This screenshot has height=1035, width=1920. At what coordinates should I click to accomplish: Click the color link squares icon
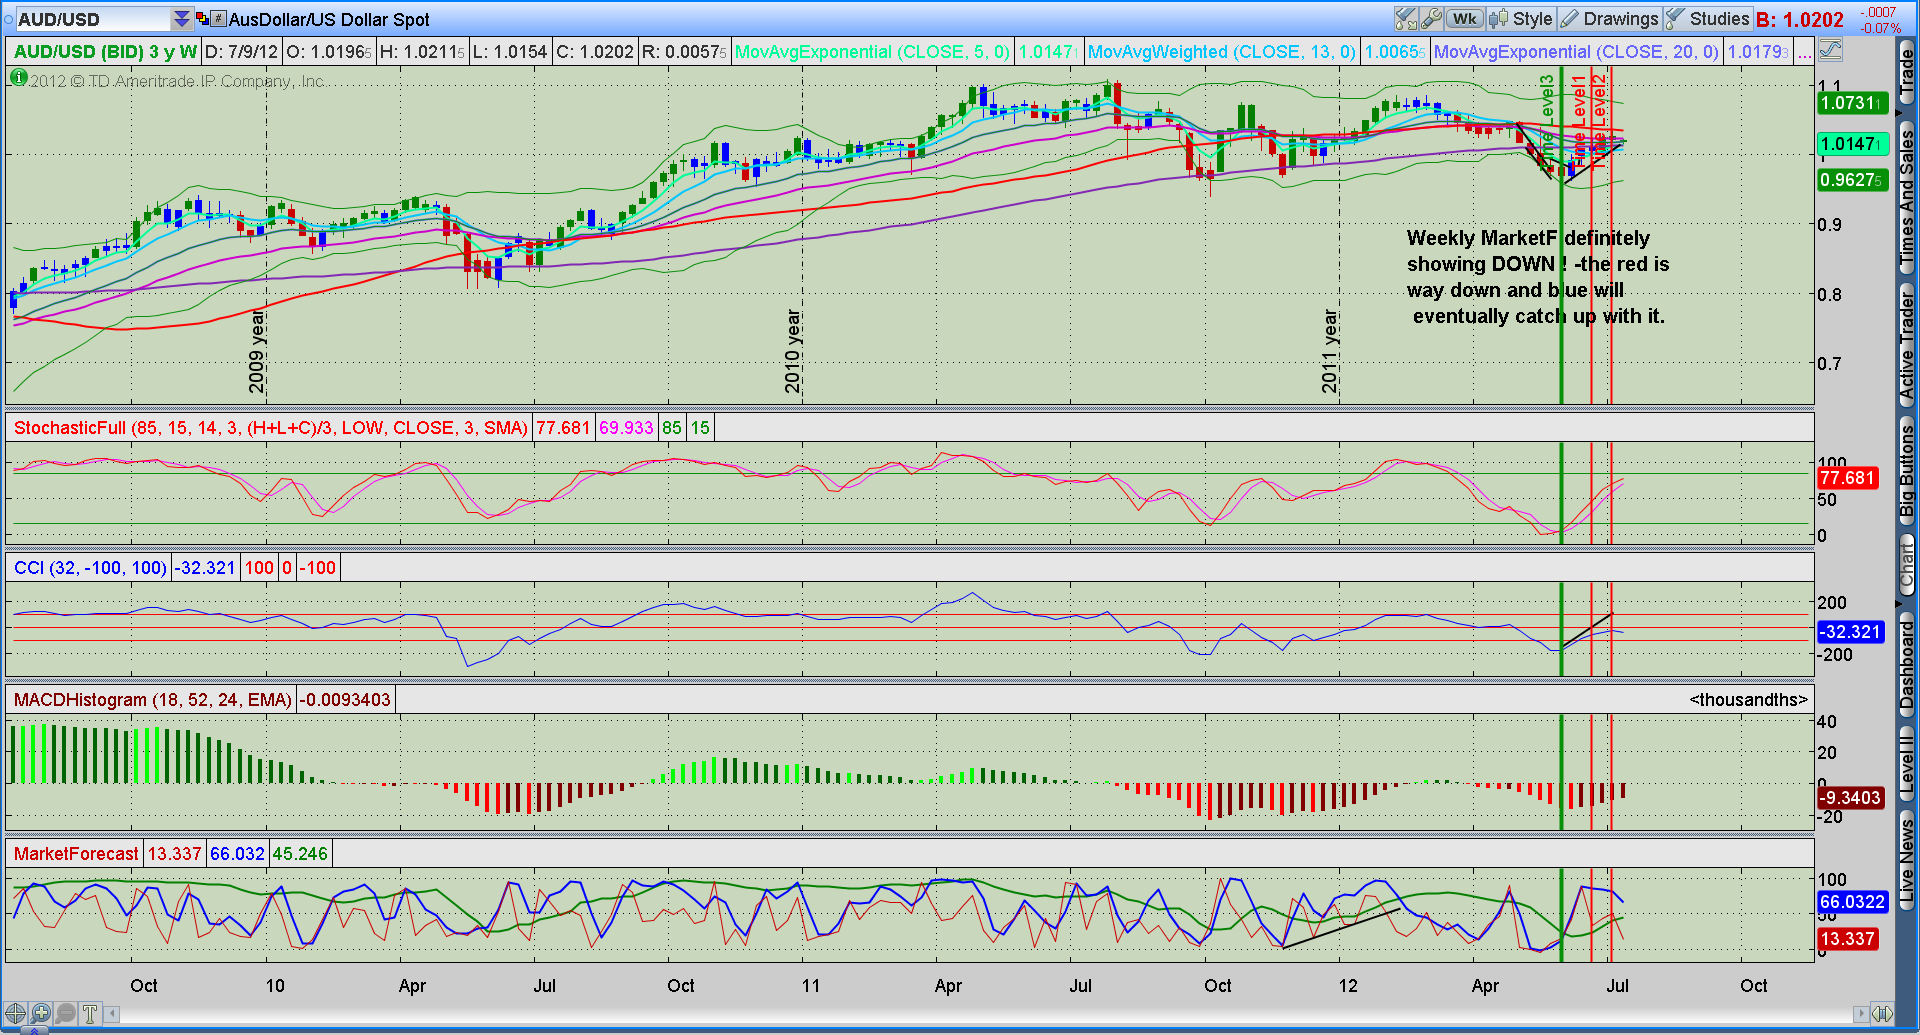[x=202, y=19]
